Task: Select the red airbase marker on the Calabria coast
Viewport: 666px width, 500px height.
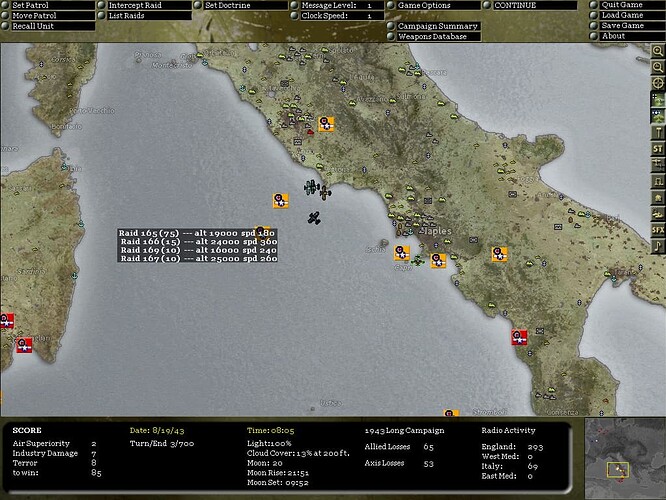Action: (x=519, y=337)
